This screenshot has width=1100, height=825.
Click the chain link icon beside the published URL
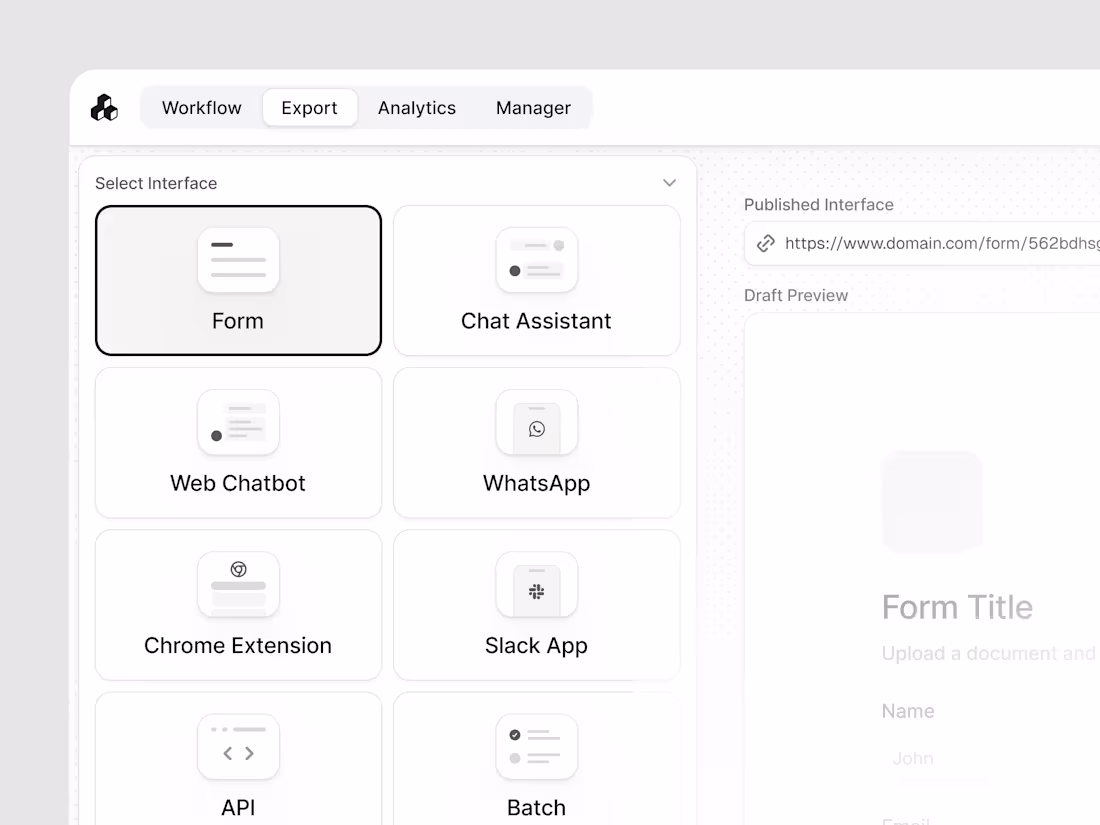(765, 243)
